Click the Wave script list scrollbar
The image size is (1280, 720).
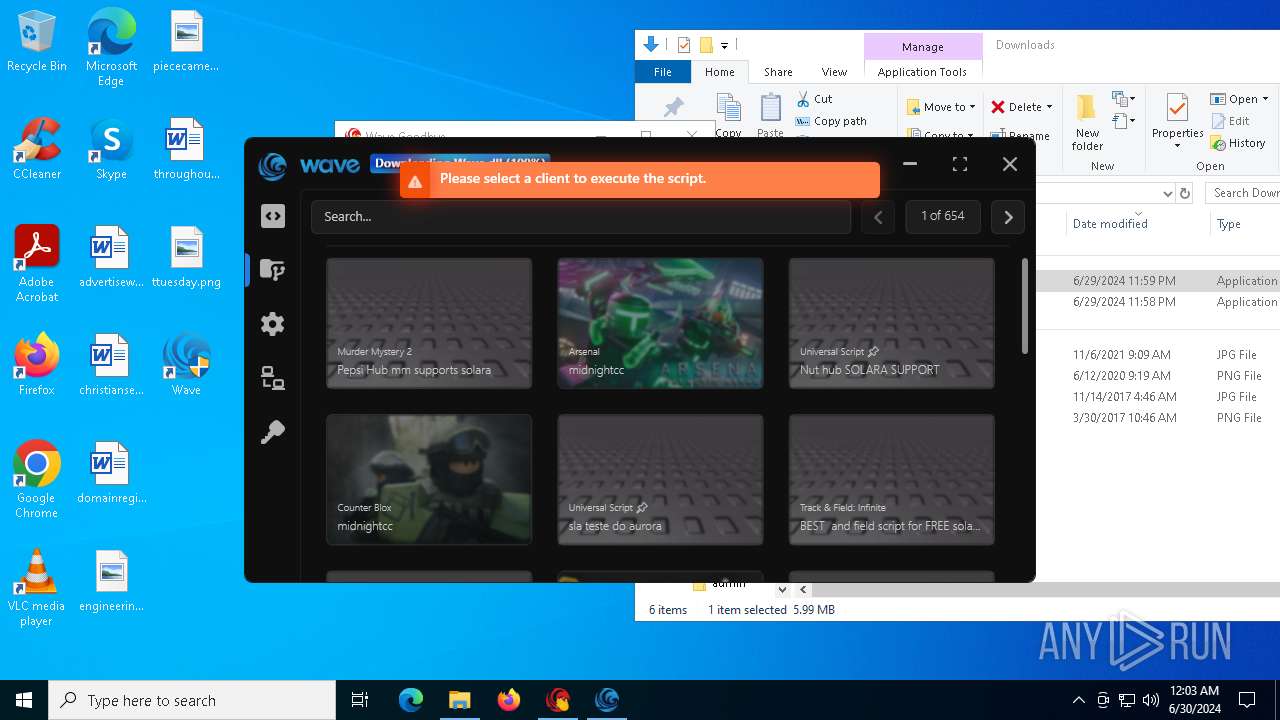coord(1024,306)
